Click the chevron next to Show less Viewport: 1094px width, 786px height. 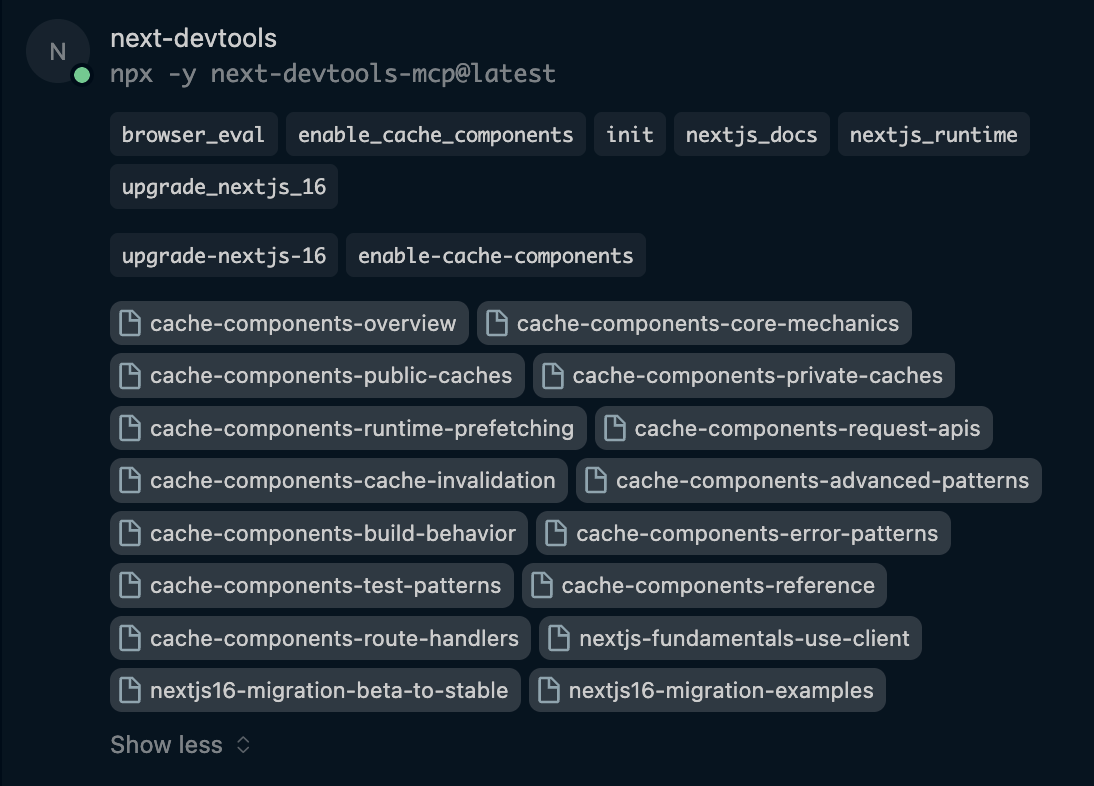click(x=242, y=744)
